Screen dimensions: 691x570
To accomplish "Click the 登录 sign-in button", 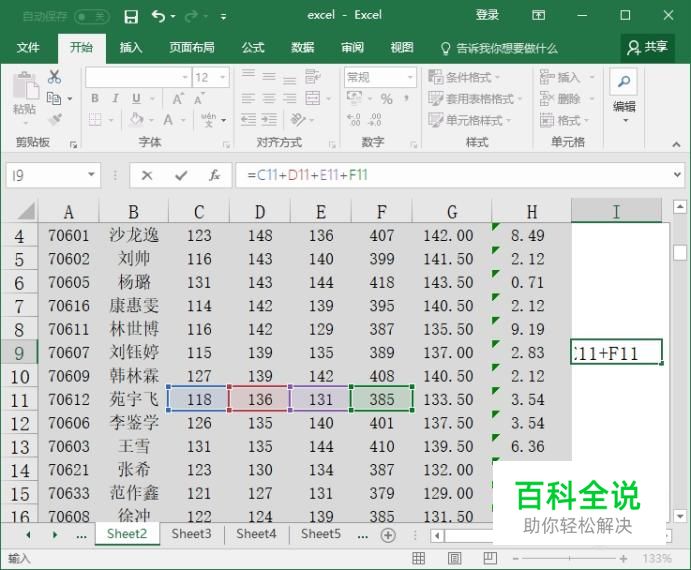I will 487,15.
